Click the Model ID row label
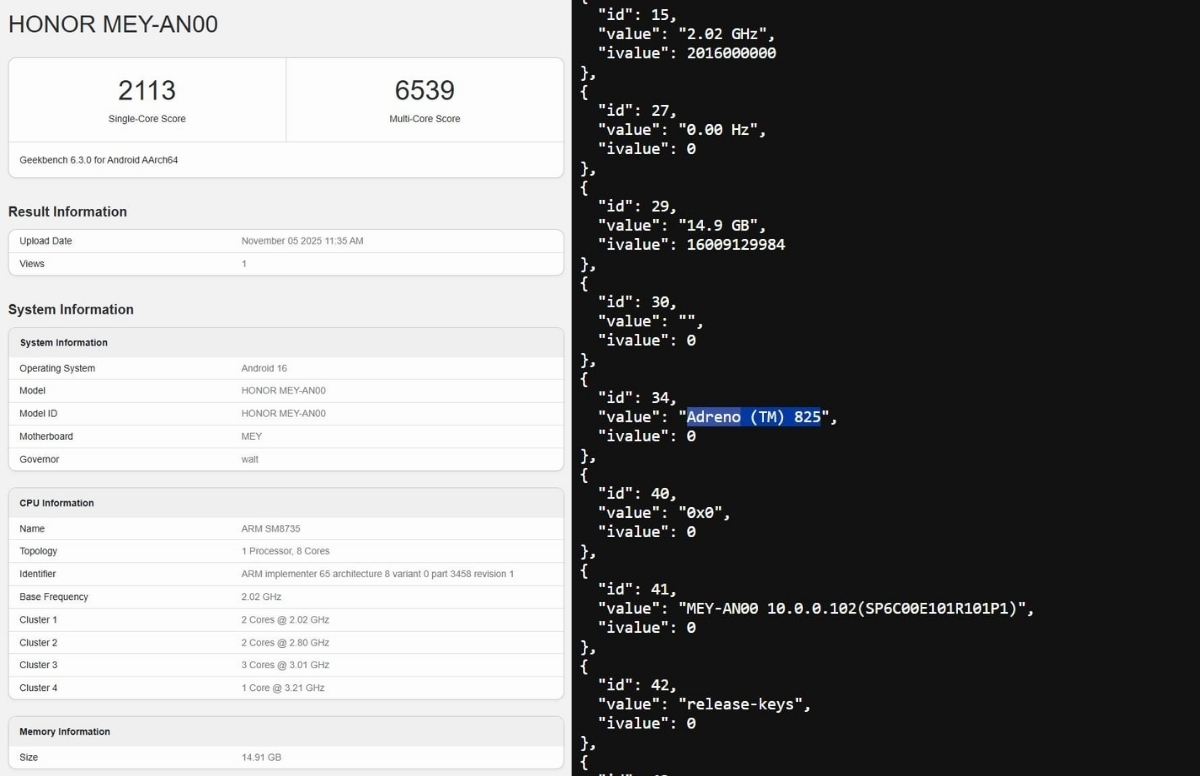Image resolution: width=1200 pixels, height=776 pixels. point(39,413)
